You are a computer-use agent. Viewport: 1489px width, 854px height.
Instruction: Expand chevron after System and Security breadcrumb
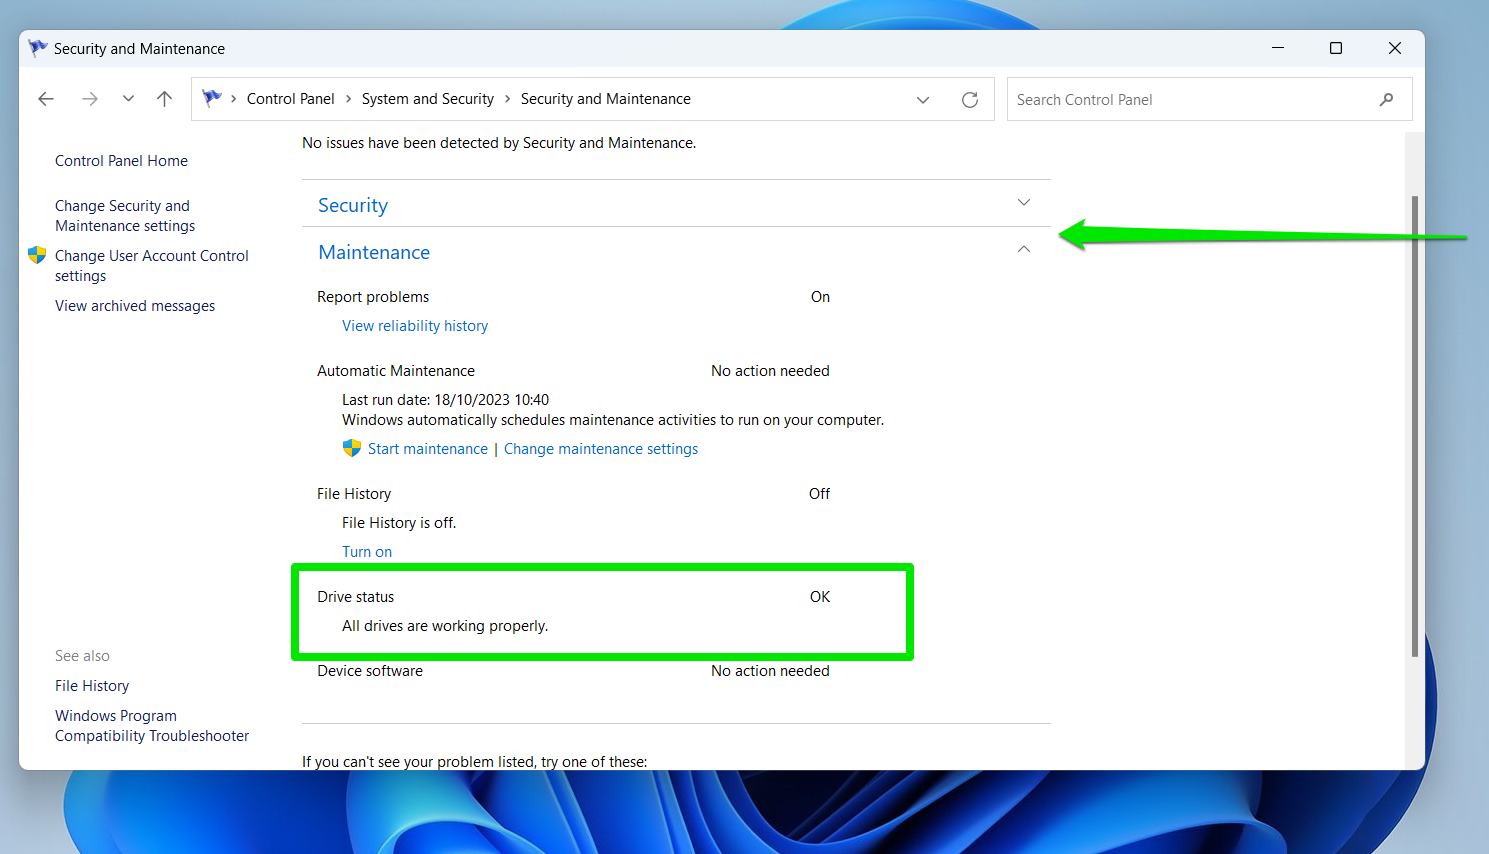508,99
